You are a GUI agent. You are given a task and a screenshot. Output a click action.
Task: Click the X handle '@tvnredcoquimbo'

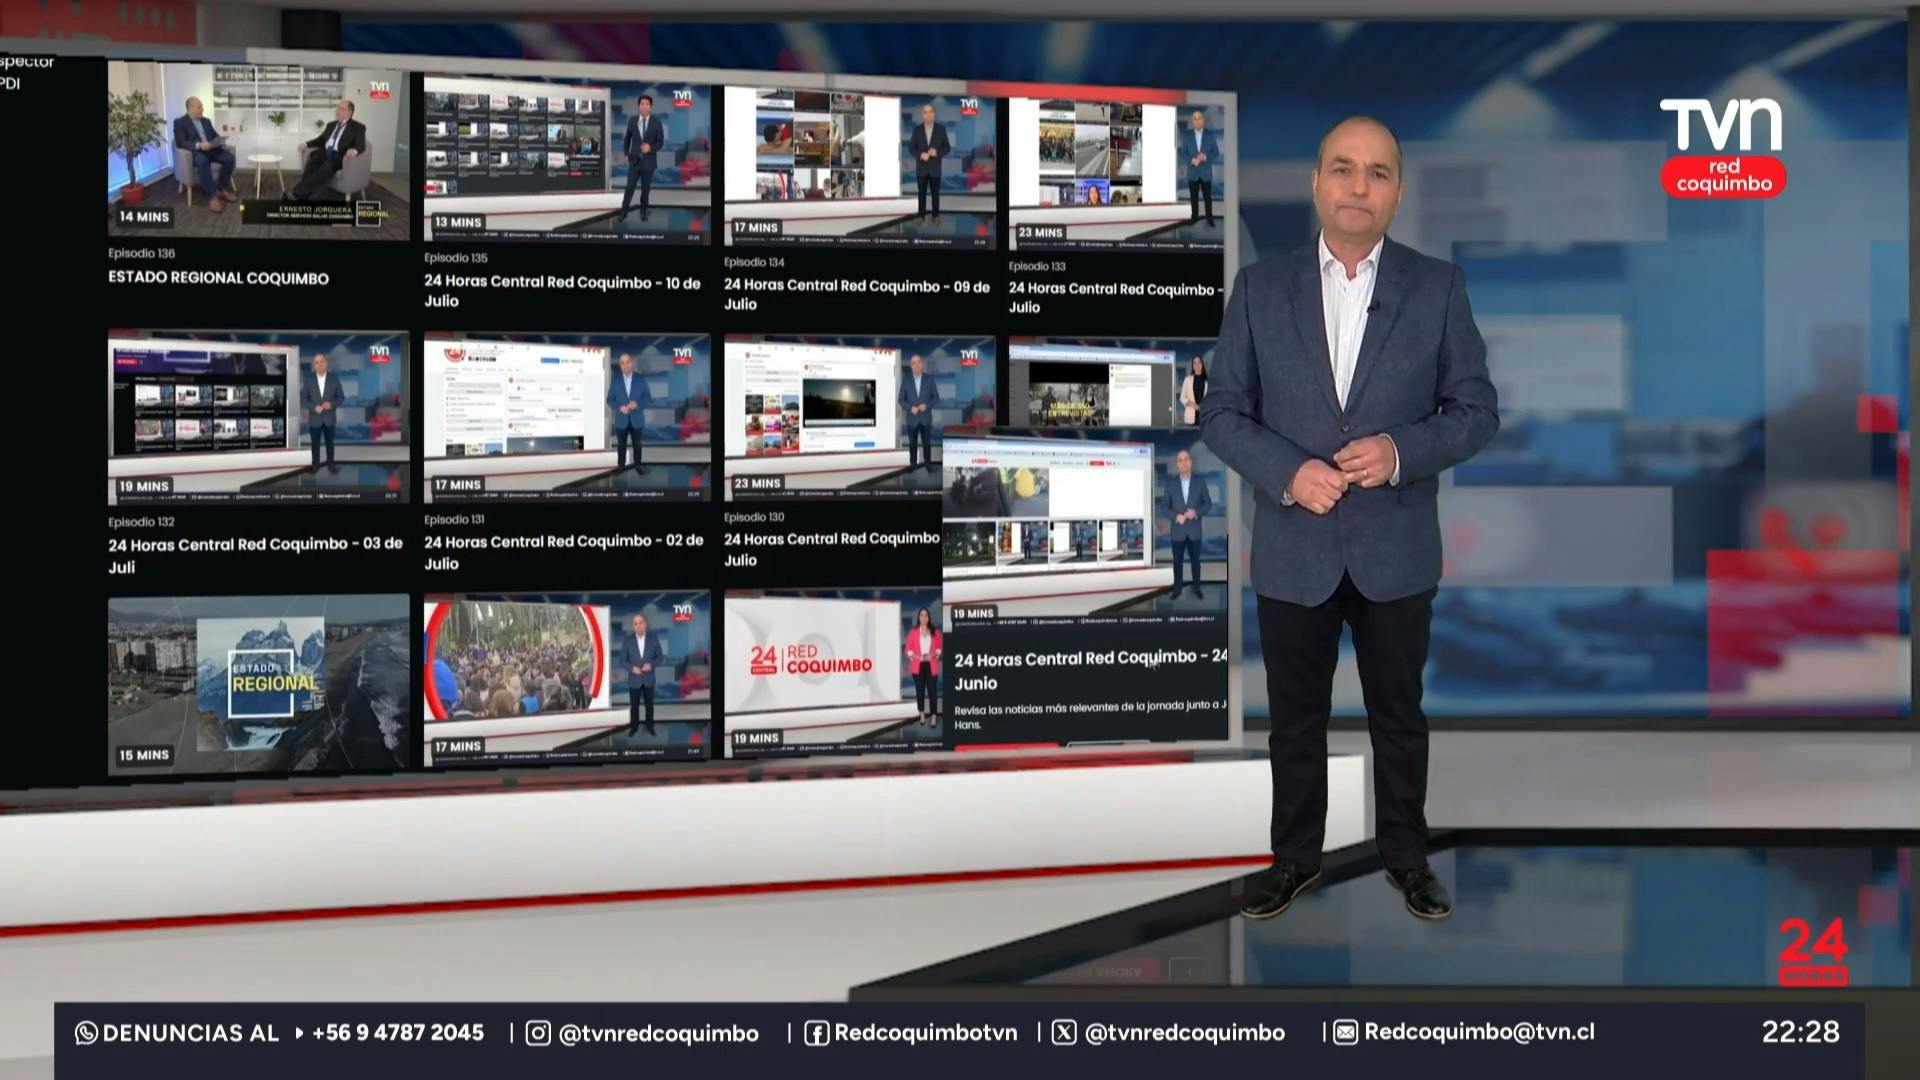1185,1033
